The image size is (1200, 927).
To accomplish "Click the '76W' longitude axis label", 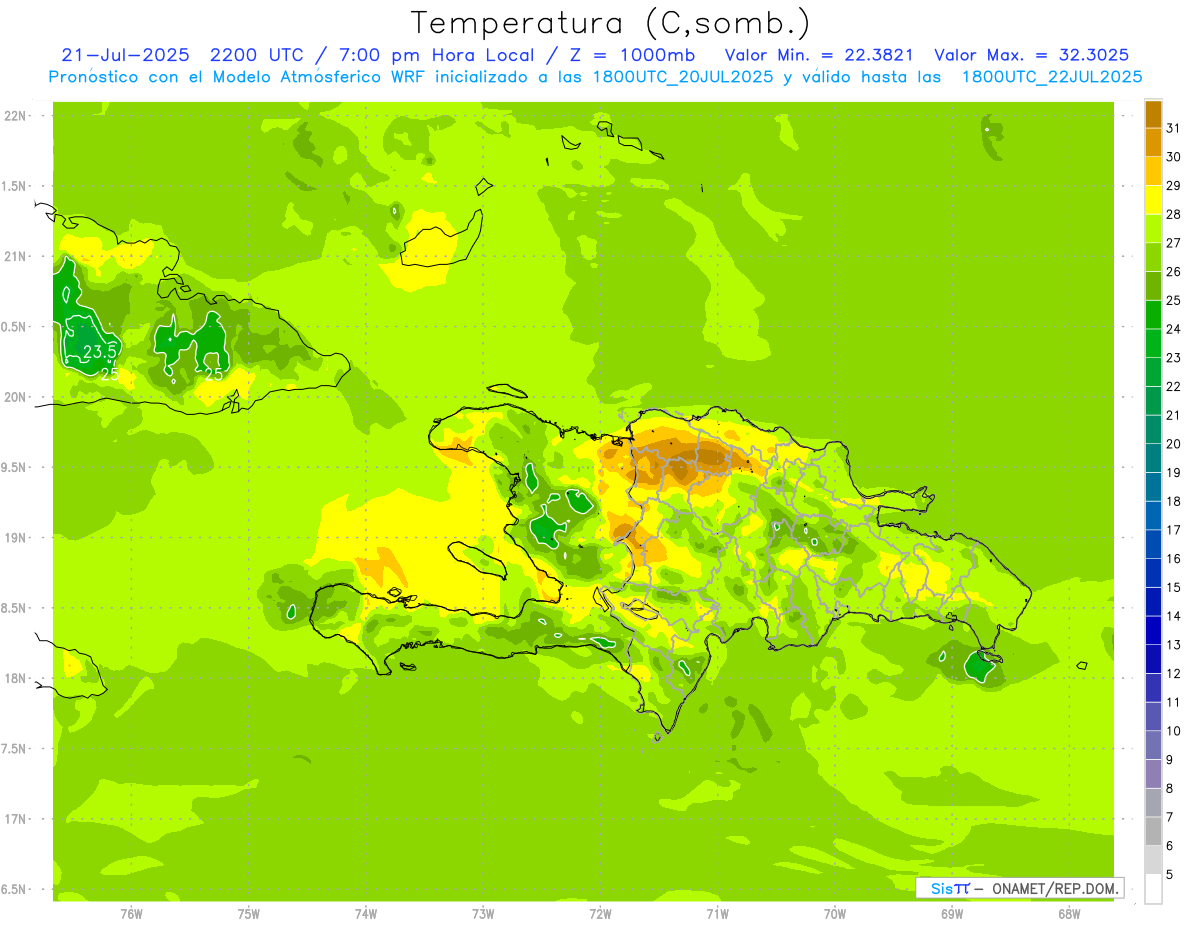I will pyautogui.click(x=131, y=913).
